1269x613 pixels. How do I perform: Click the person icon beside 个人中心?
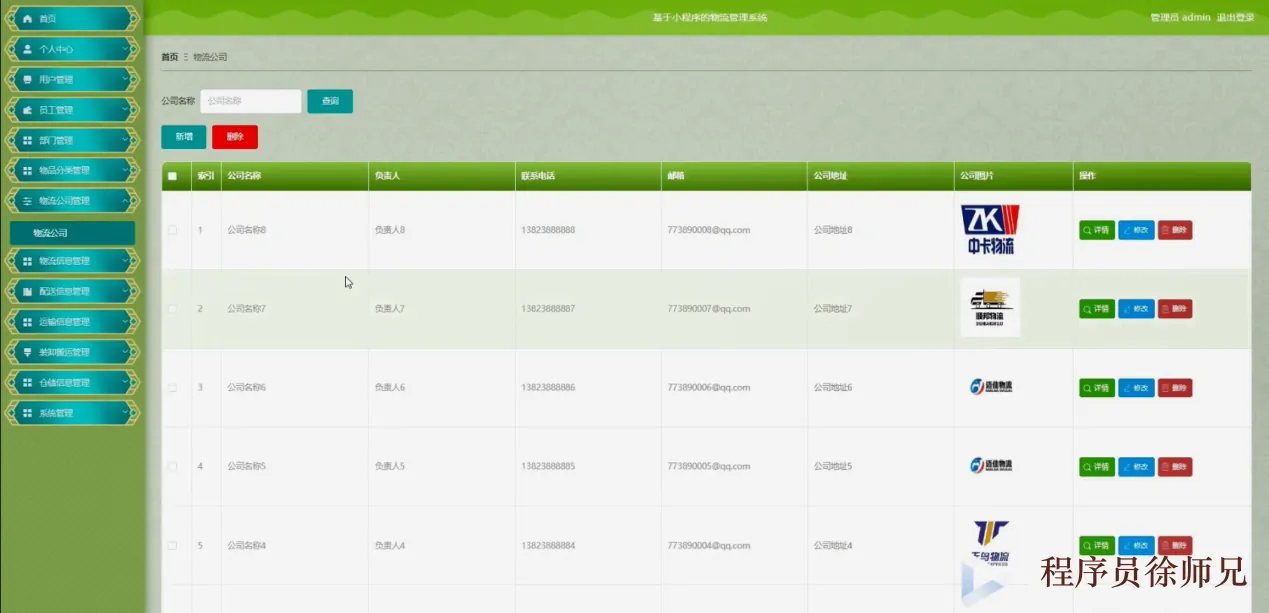click(28, 49)
